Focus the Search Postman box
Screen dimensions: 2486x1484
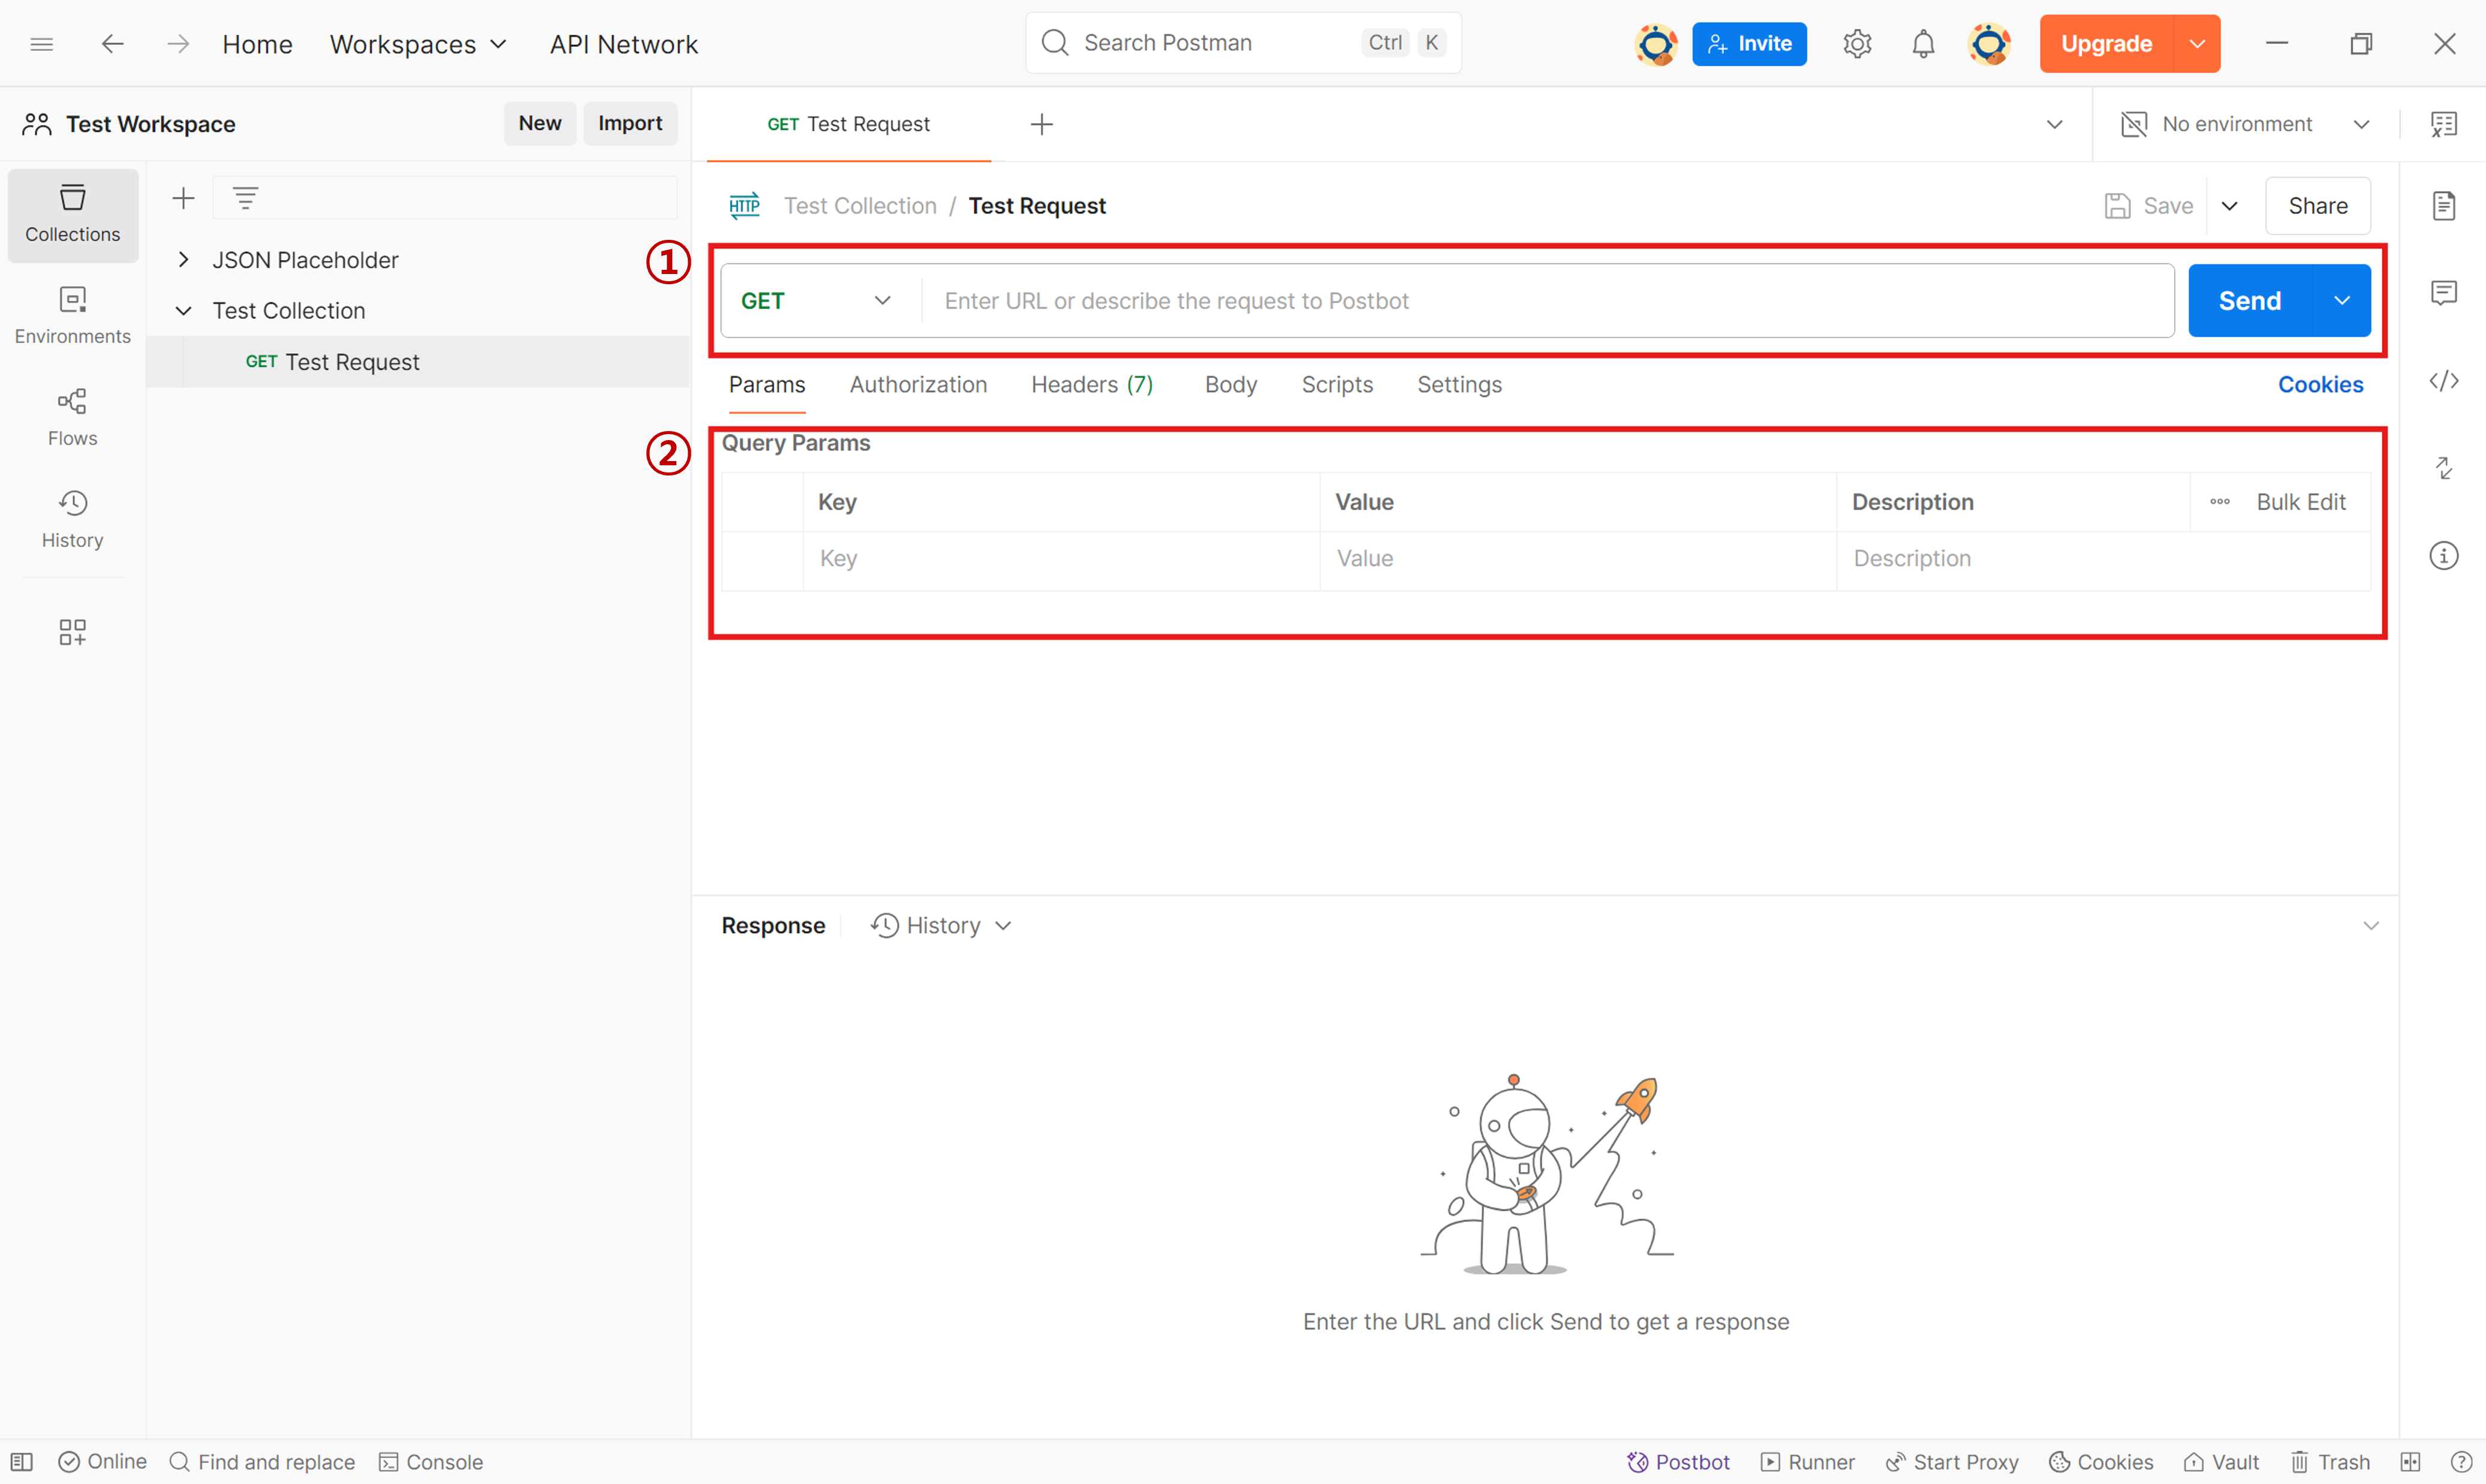[x=1243, y=43]
